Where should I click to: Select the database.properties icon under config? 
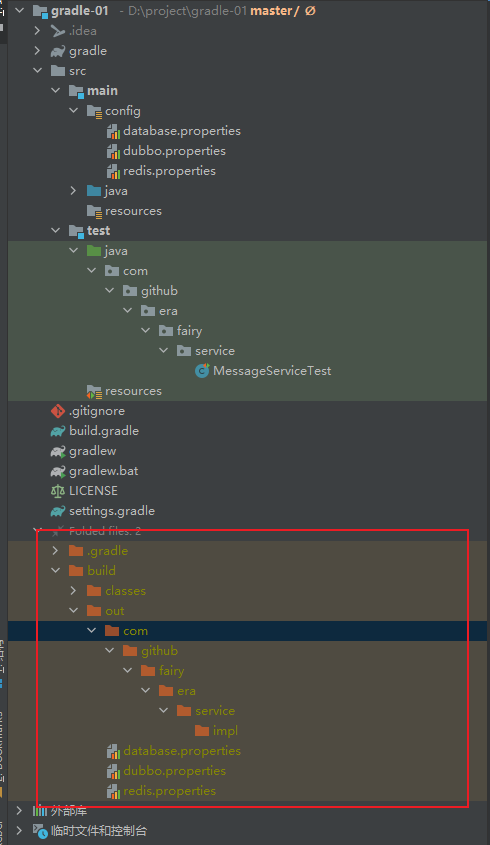(x=113, y=131)
